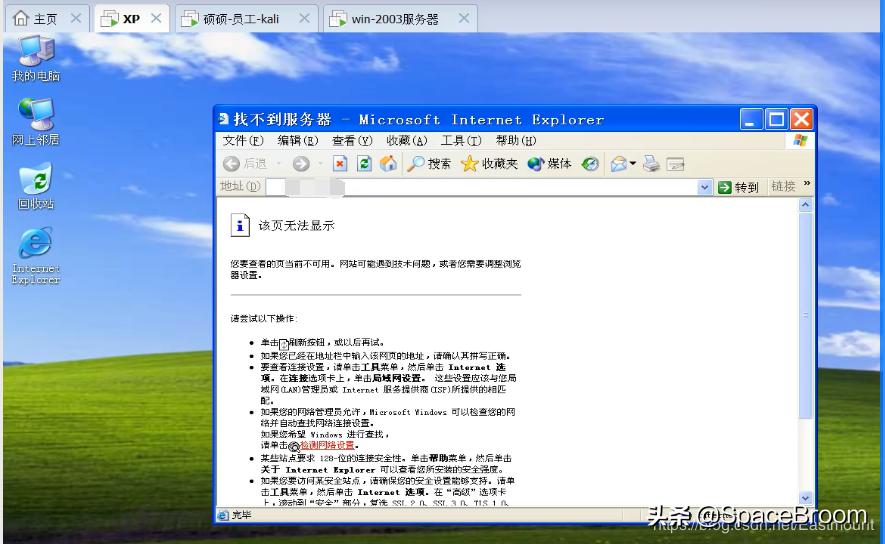Refresh the page using toolbar icon
885x544 pixels.
coord(364,164)
